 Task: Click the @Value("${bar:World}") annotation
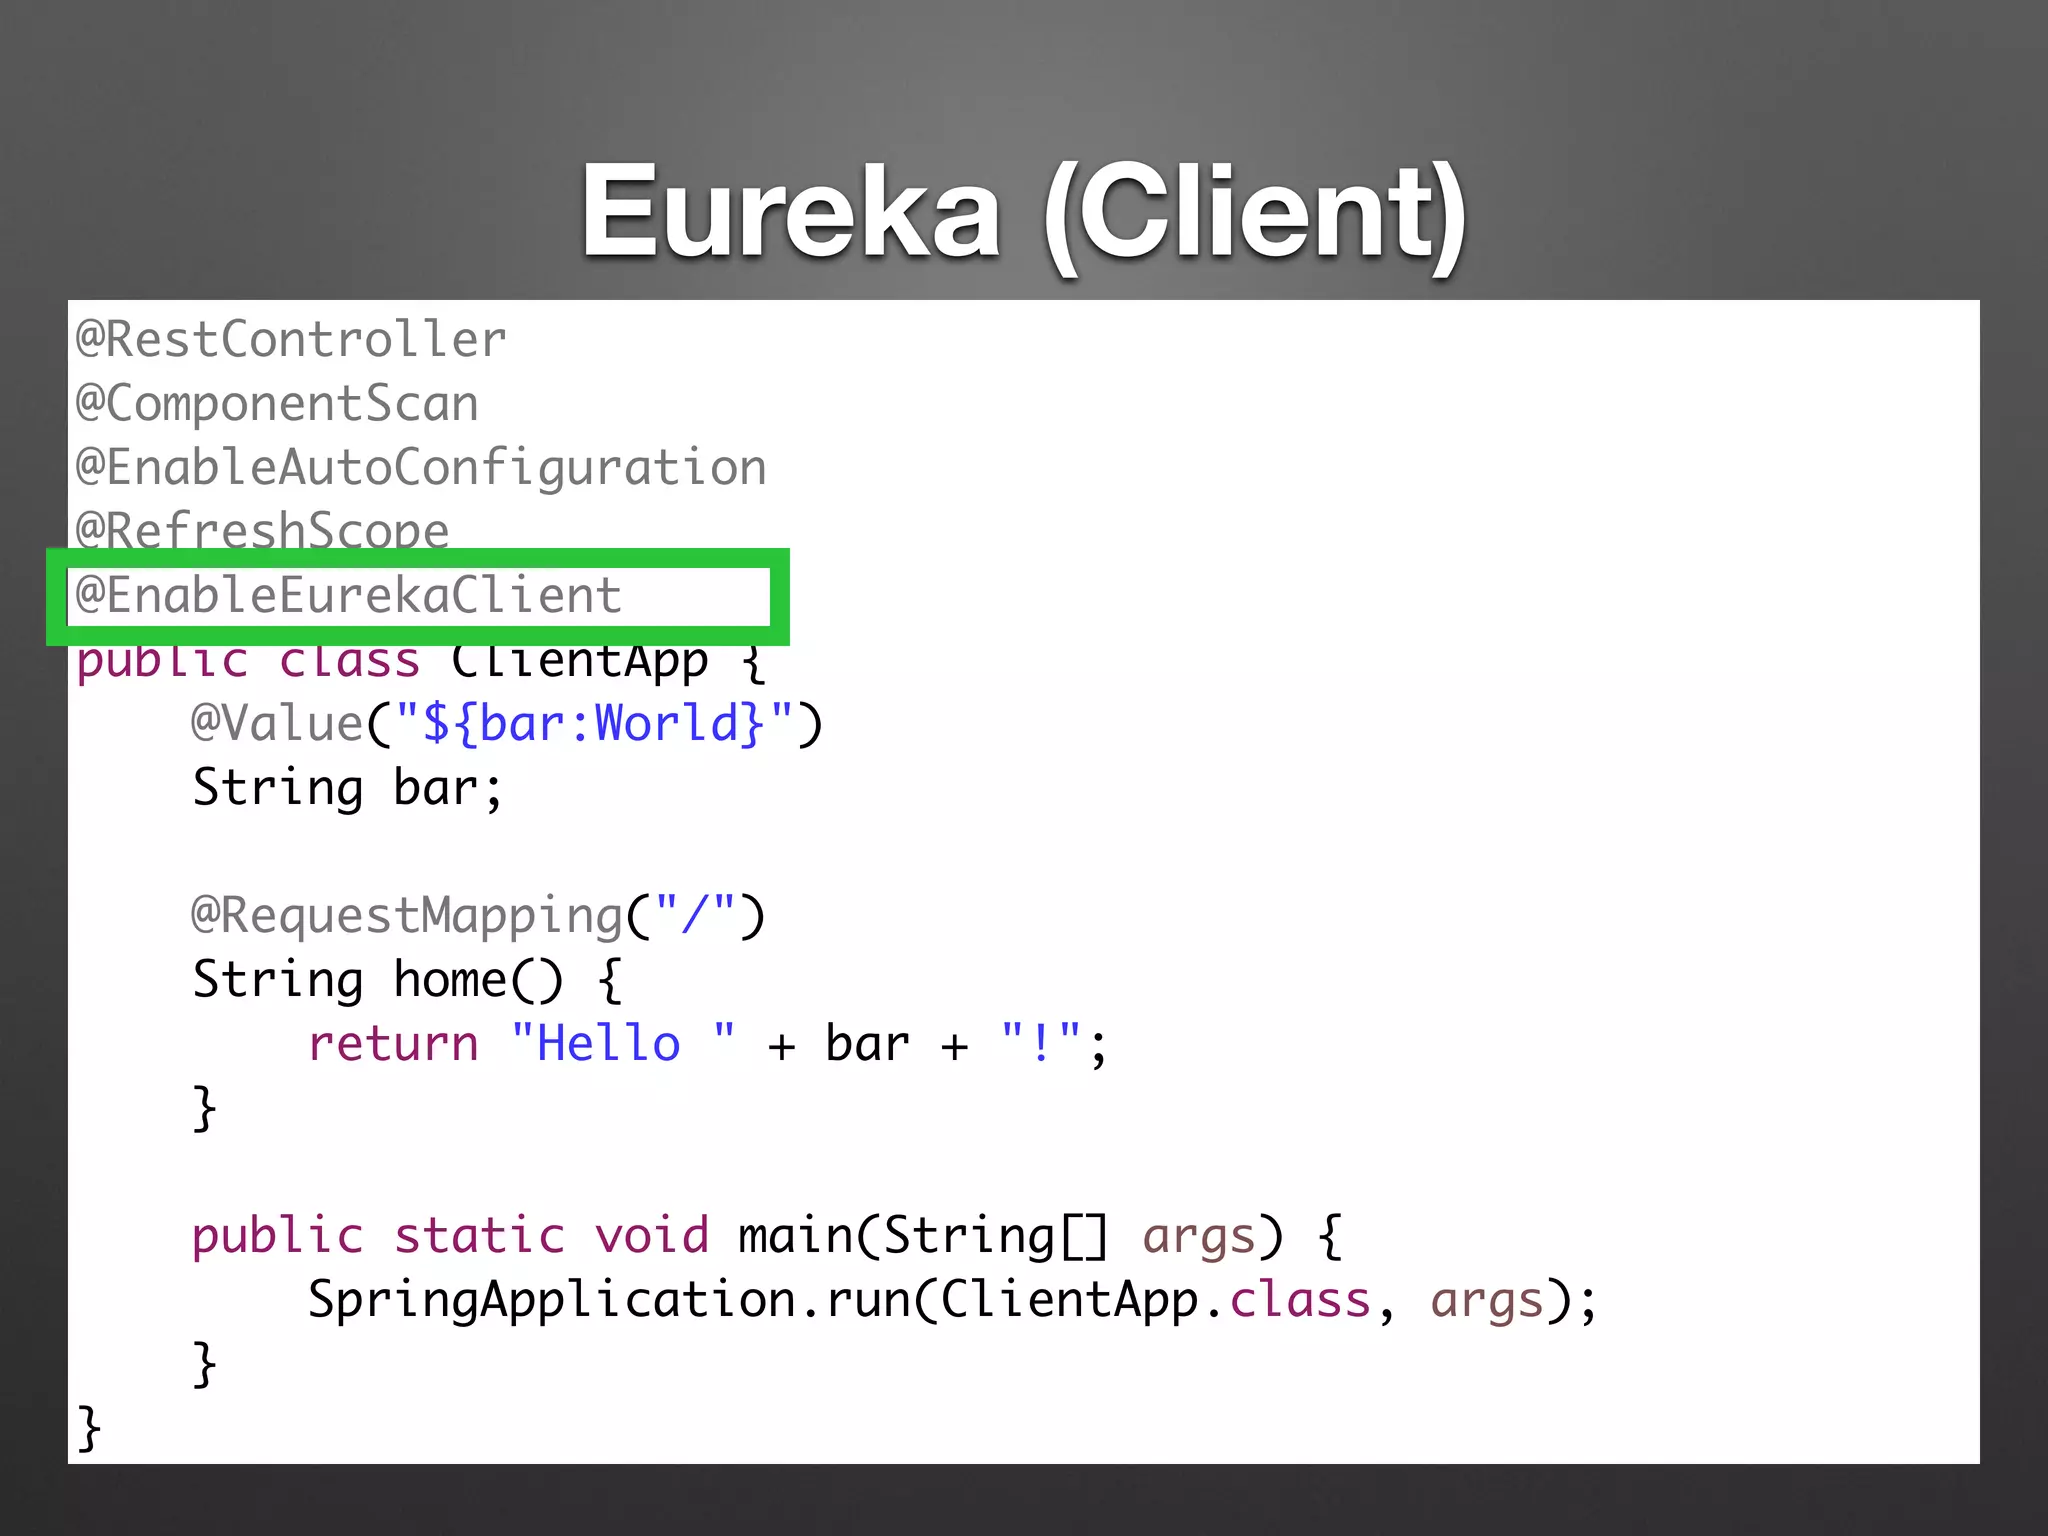point(507,724)
